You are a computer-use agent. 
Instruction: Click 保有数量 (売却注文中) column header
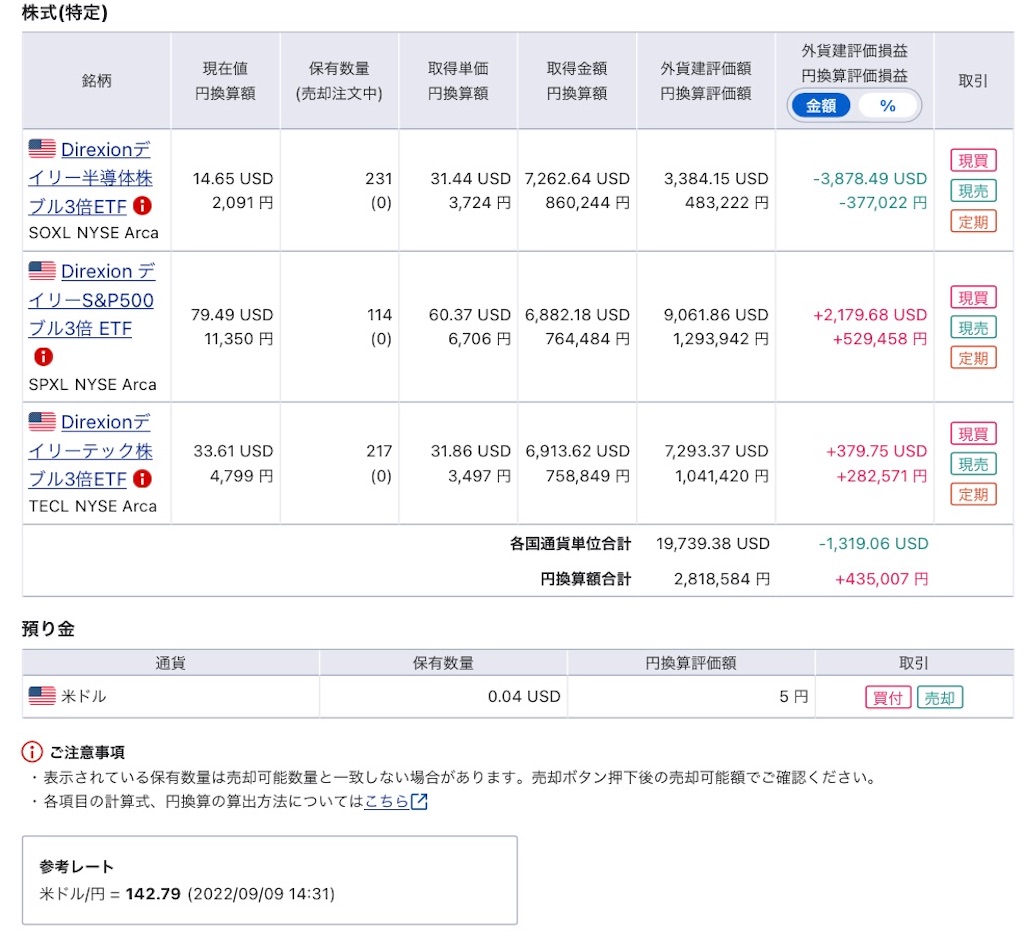339,80
